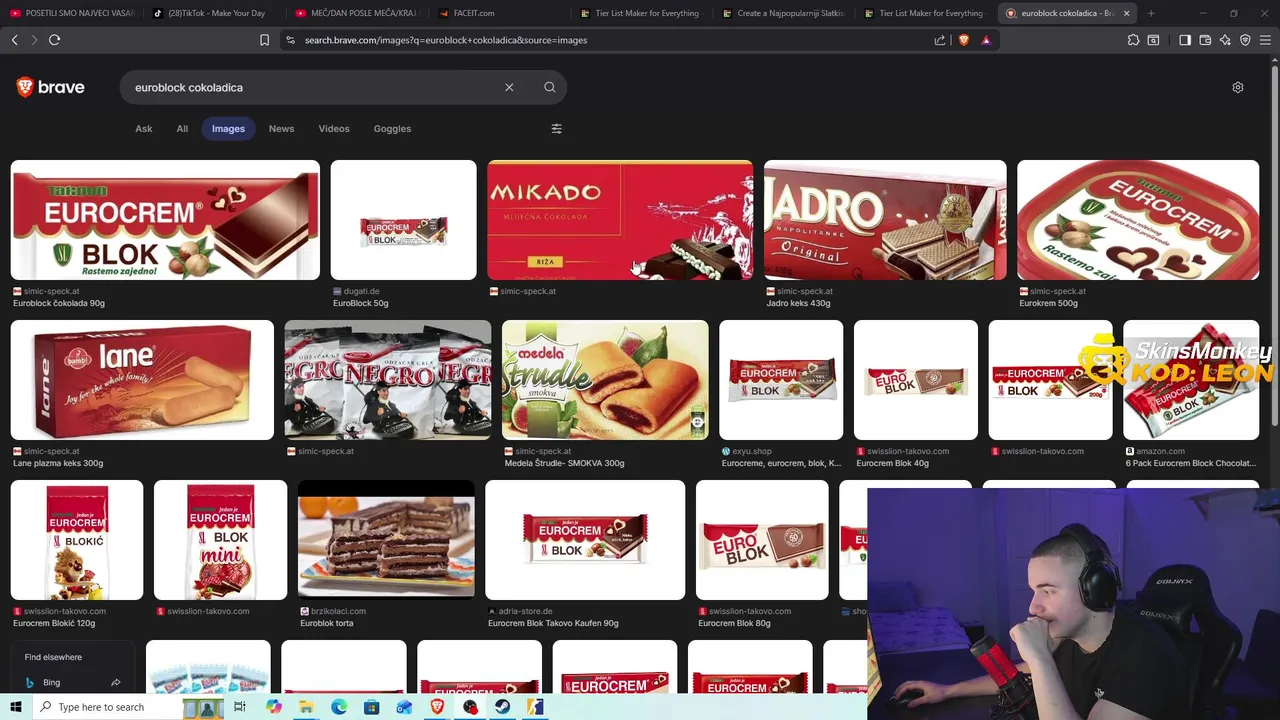Switch to the News search tab
The image size is (1280, 720).
click(281, 128)
